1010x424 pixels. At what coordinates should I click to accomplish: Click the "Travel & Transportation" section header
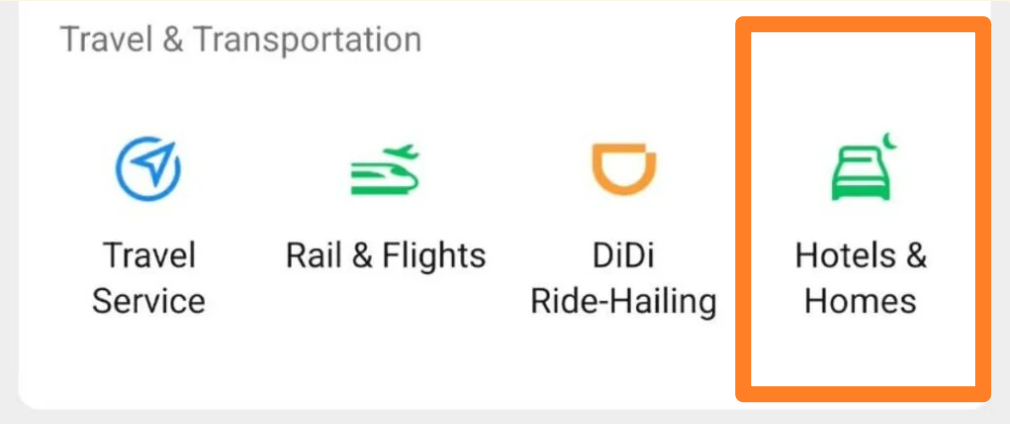click(240, 40)
